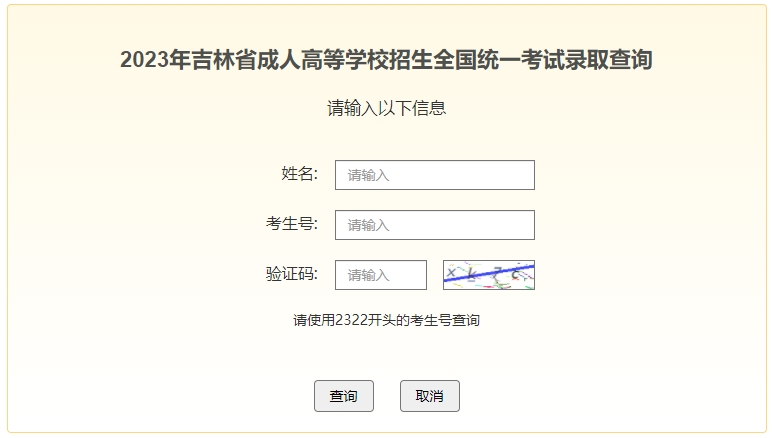
Task: Click the 请输入以下信息 subtitle text
Action: coord(386,108)
